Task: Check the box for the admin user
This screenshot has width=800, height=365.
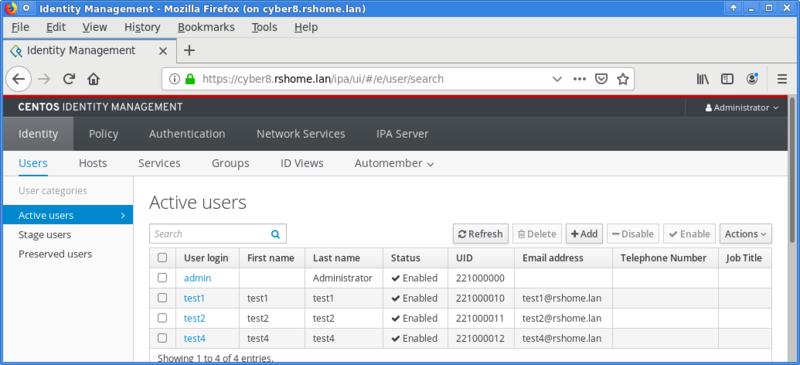Action: 162,278
